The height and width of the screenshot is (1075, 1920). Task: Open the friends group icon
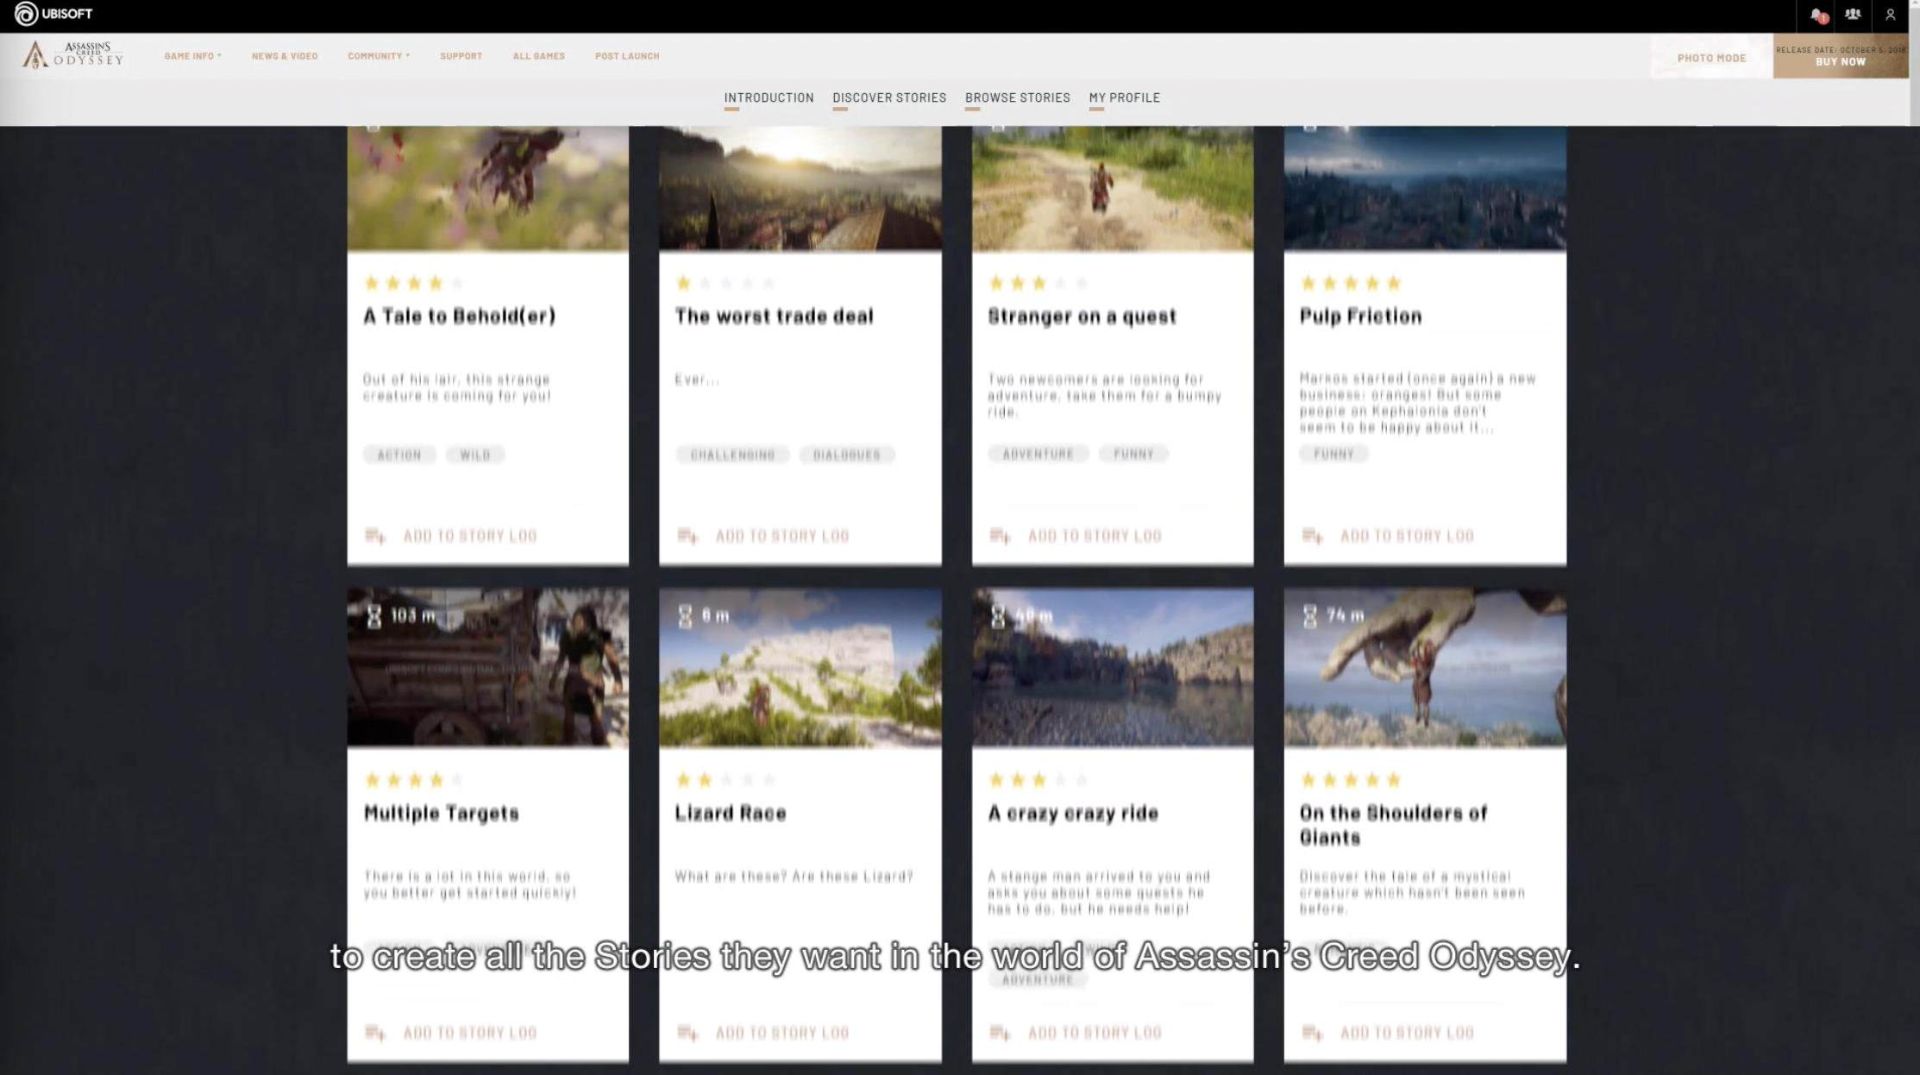click(1853, 15)
